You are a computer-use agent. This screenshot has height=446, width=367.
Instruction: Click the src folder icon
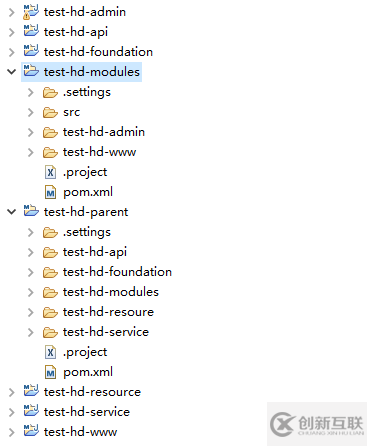pyautogui.click(x=50, y=112)
